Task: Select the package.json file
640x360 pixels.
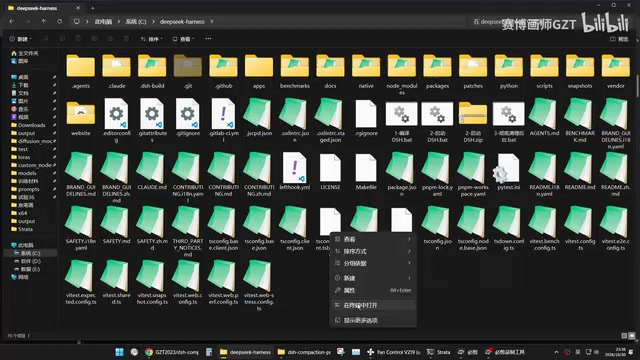Action: click(402, 175)
